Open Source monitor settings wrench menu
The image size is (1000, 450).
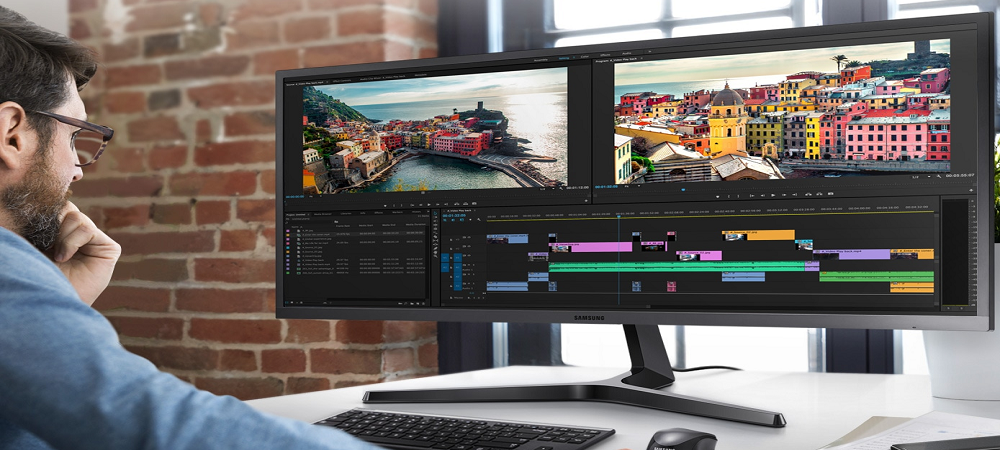coord(561,188)
